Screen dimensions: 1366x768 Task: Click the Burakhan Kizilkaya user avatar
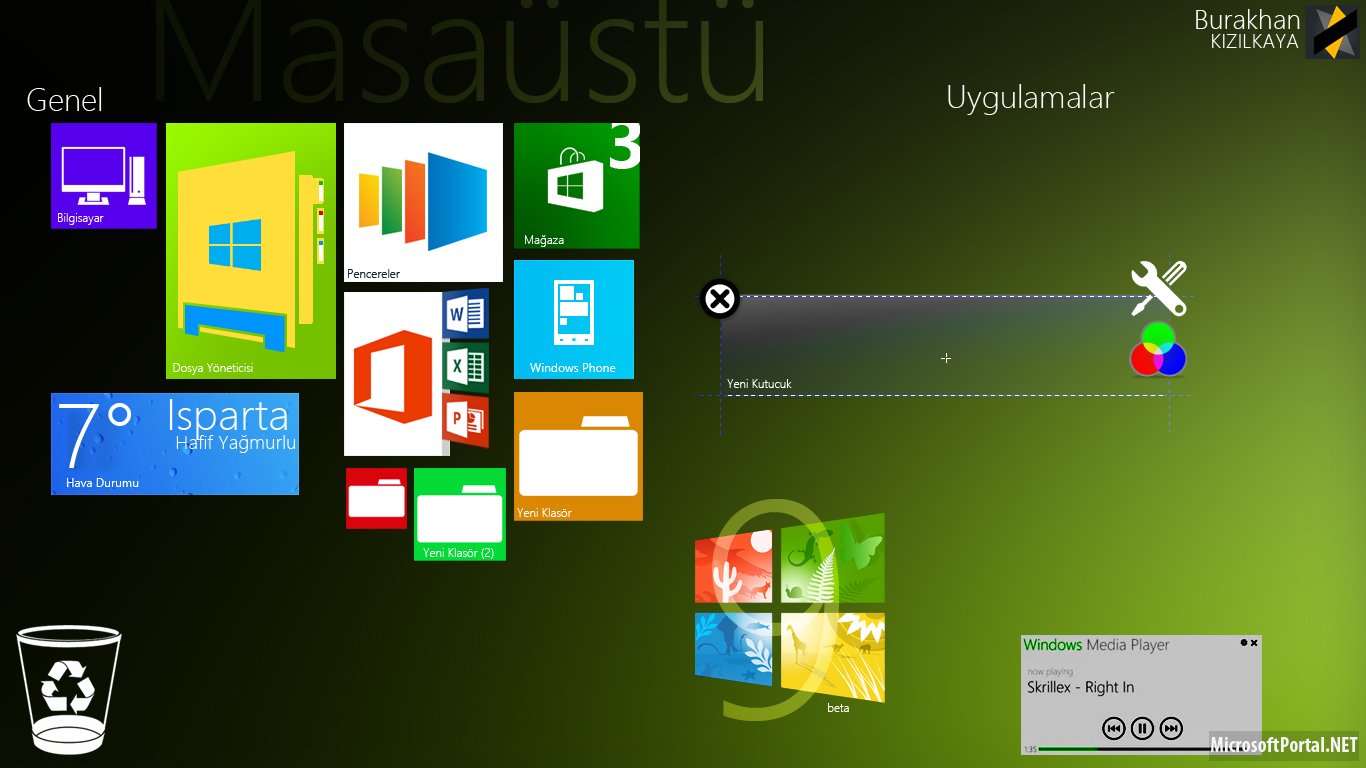[1332, 32]
